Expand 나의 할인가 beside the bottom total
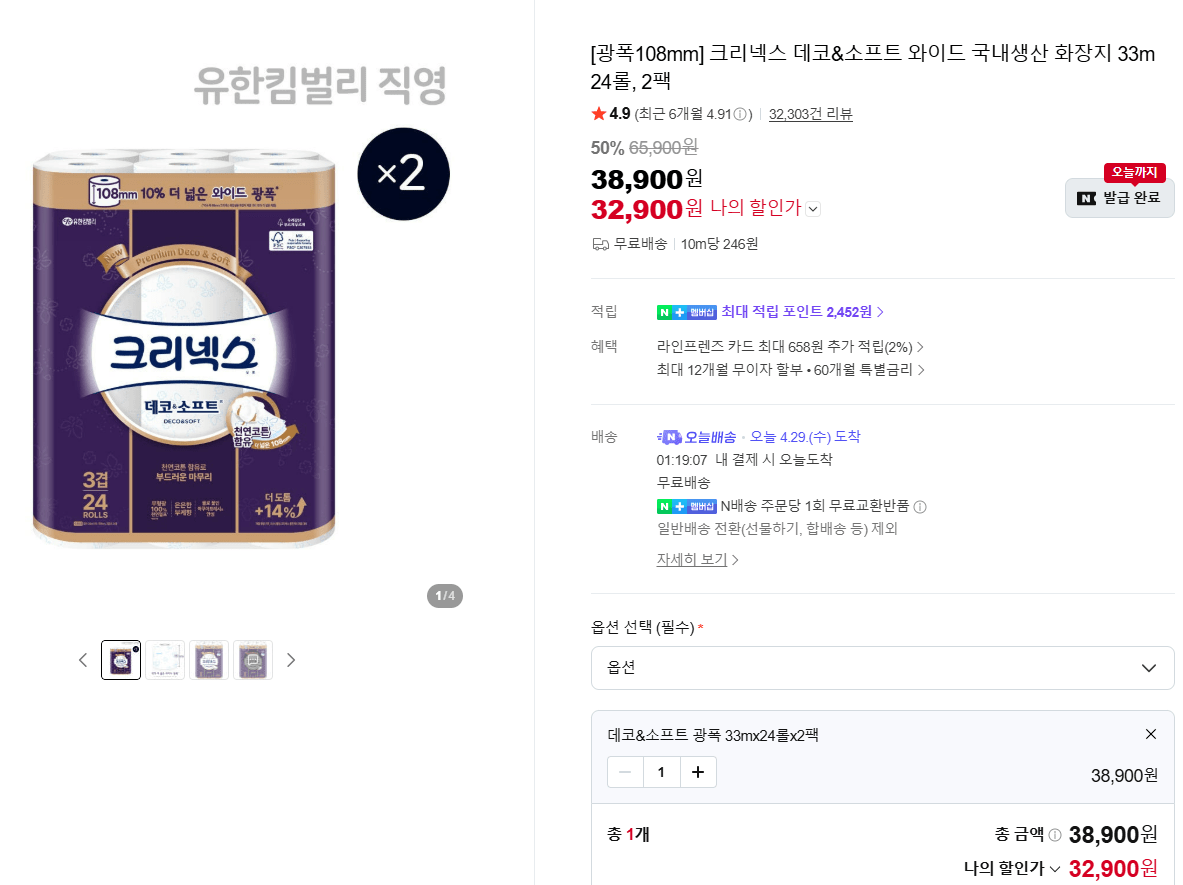 [1053, 867]
